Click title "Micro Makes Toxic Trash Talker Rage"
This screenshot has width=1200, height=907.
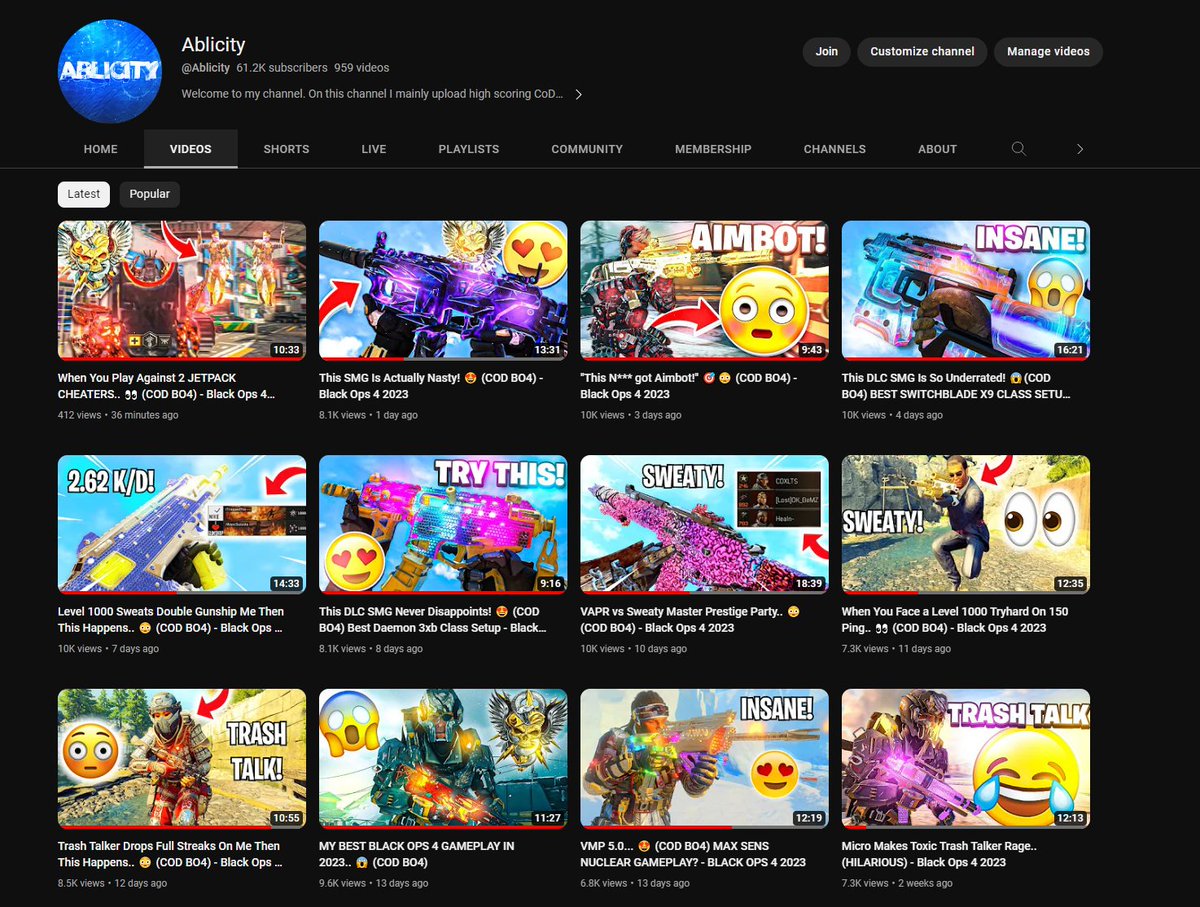tap(939, 854)
